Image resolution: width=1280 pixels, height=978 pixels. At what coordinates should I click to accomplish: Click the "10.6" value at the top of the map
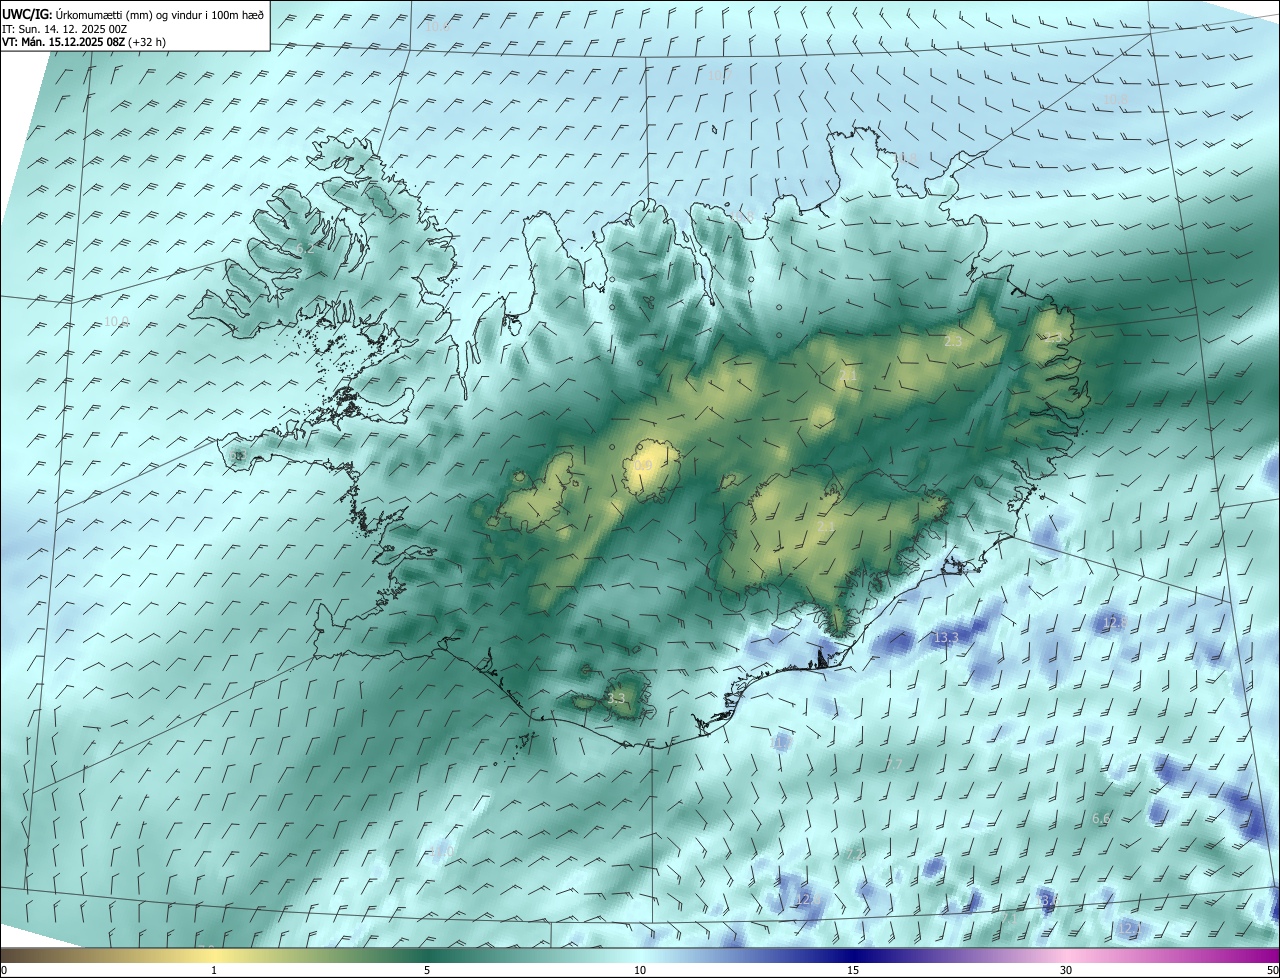(437, 28)
